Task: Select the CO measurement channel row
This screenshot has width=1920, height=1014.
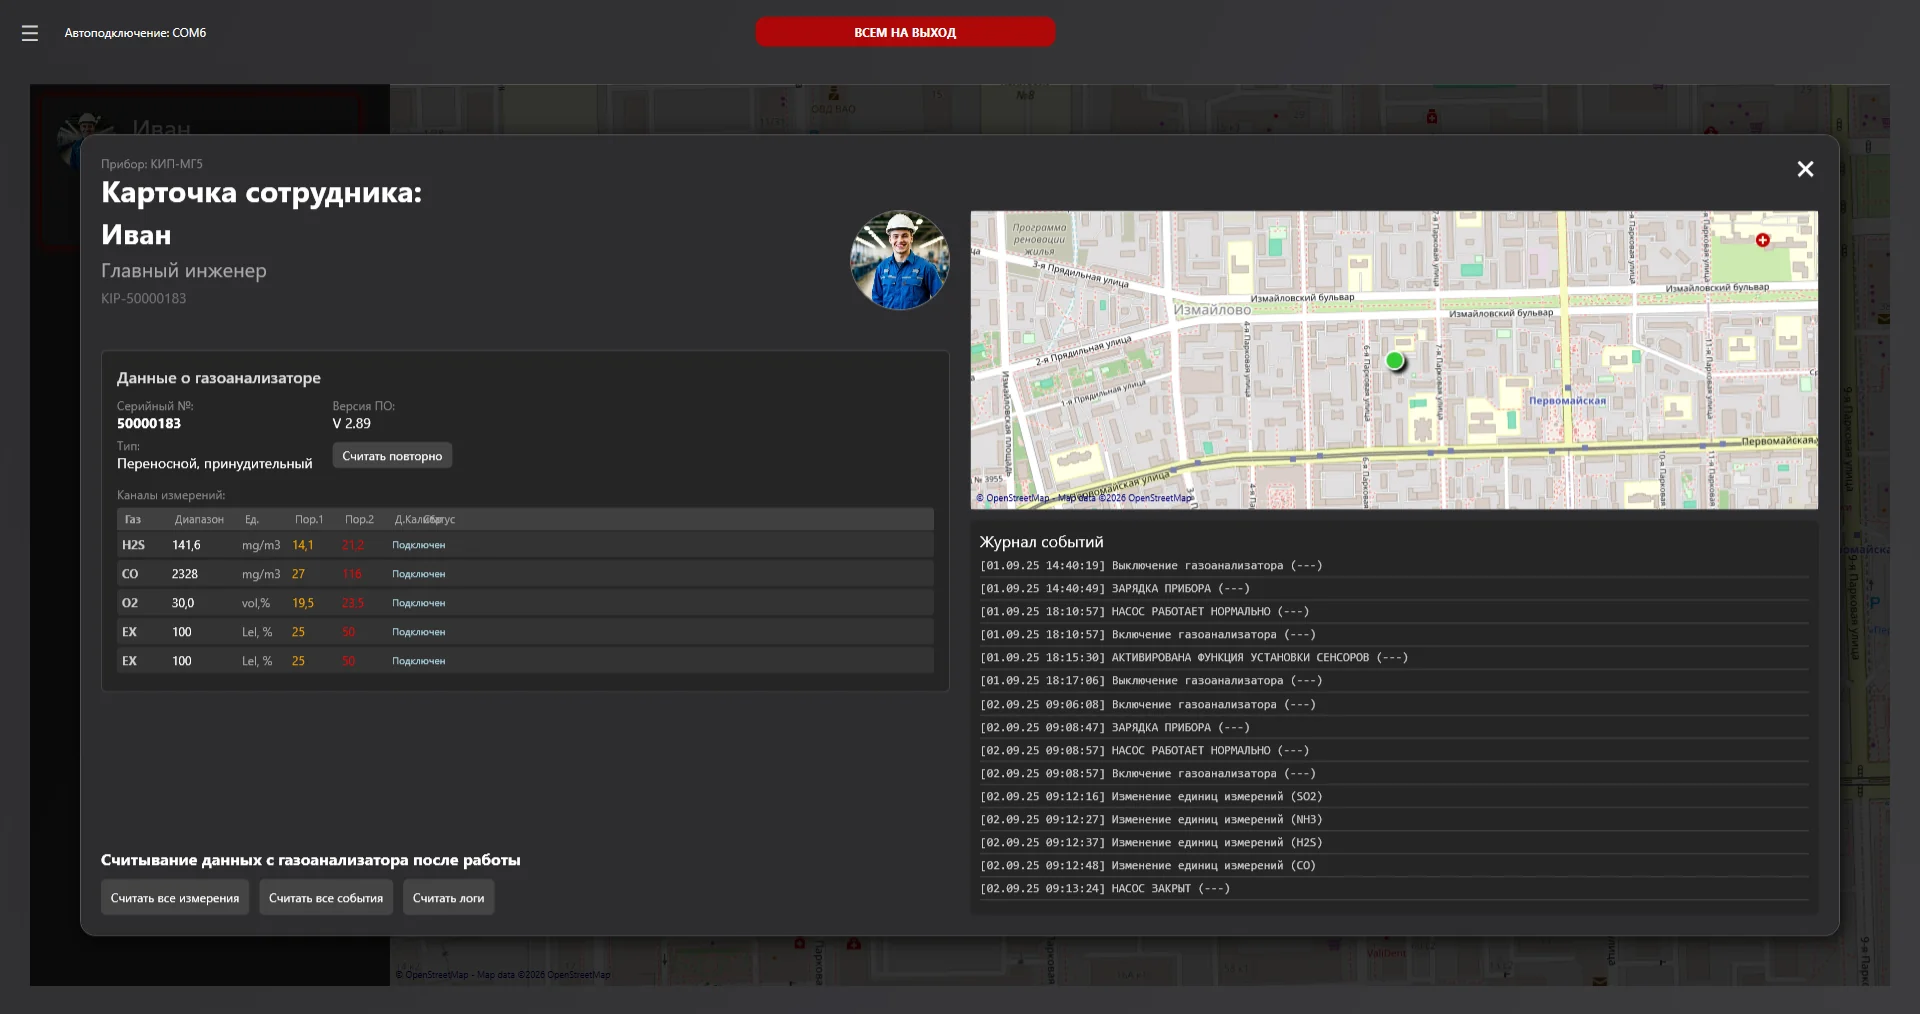Action: click(525, 574)
